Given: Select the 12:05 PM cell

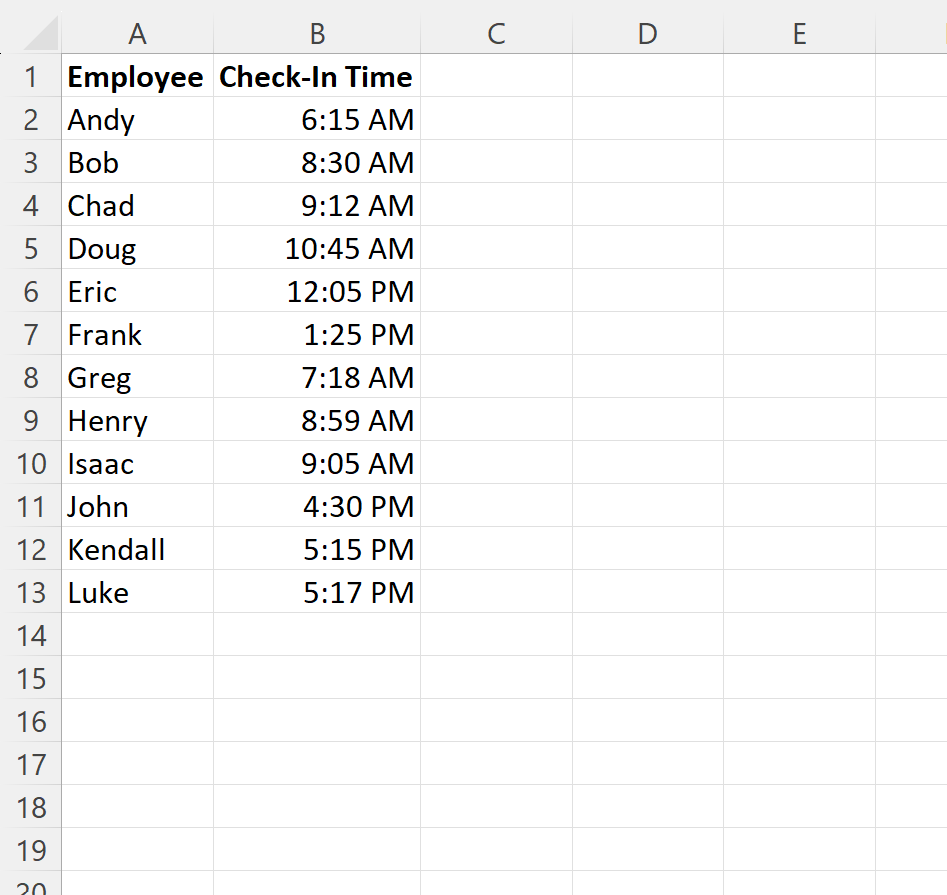Looking at the screenshot, I should click(317, 291).
